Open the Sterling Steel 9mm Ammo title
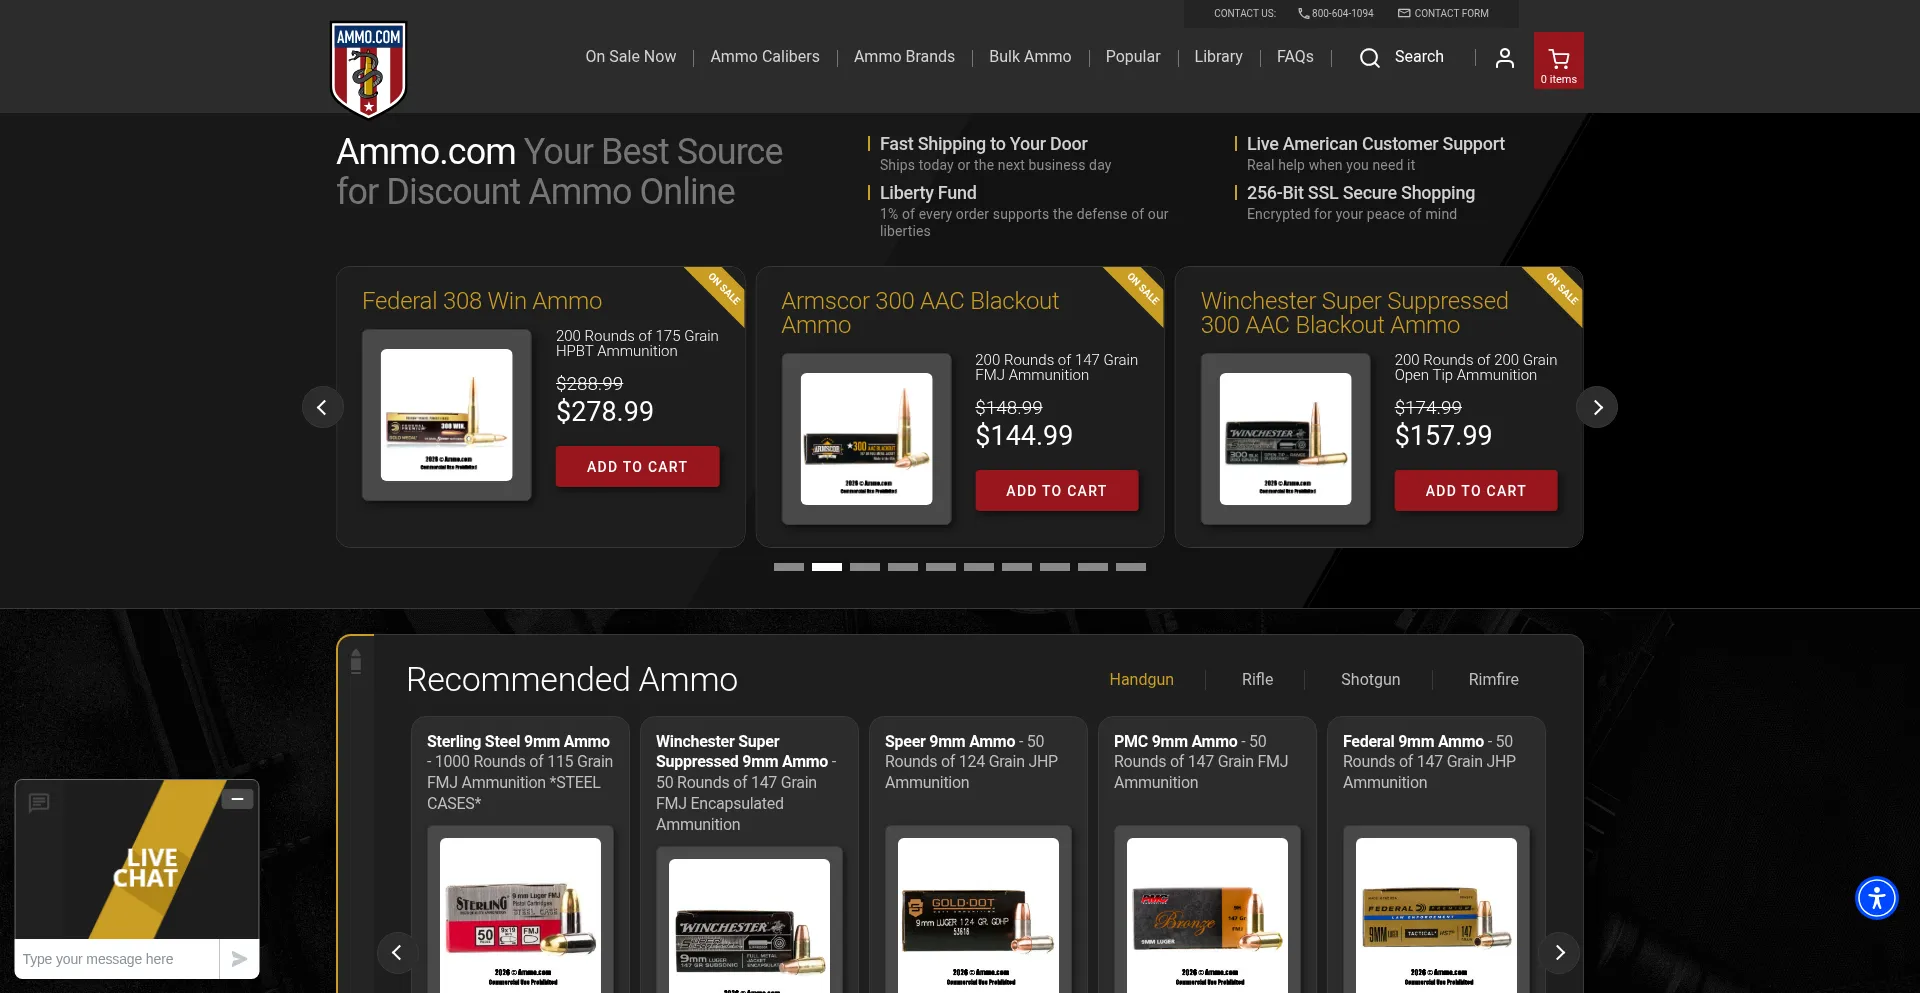The image size is (1920, 993). [x=518, y=742]
